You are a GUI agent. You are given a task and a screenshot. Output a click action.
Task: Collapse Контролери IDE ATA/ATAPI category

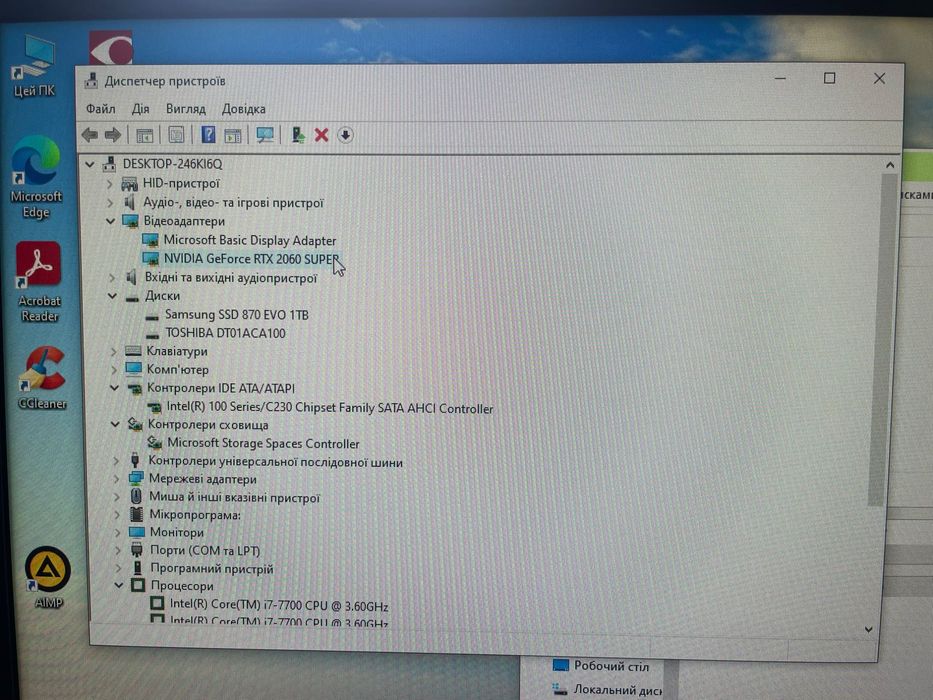(114, 388)
